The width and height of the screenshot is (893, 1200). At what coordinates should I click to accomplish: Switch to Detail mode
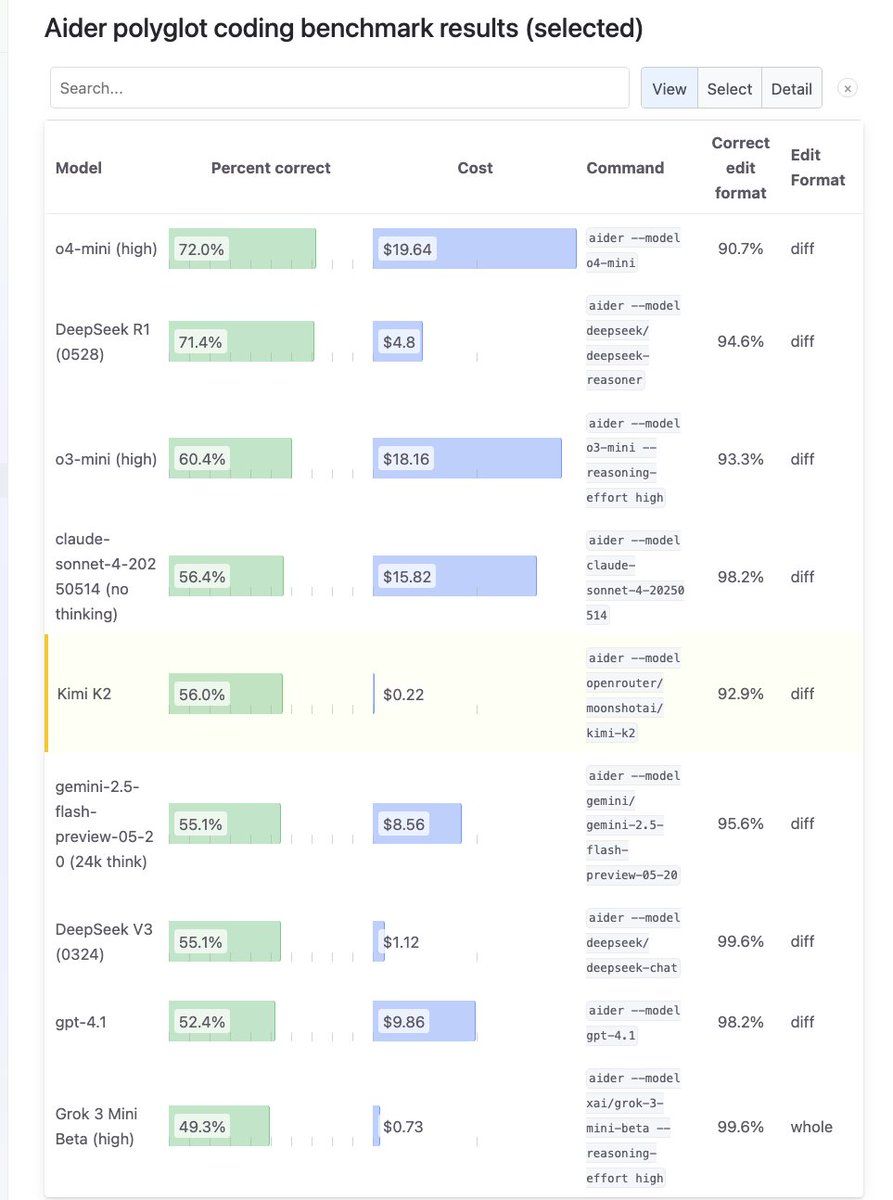click(x=791, y=88)
